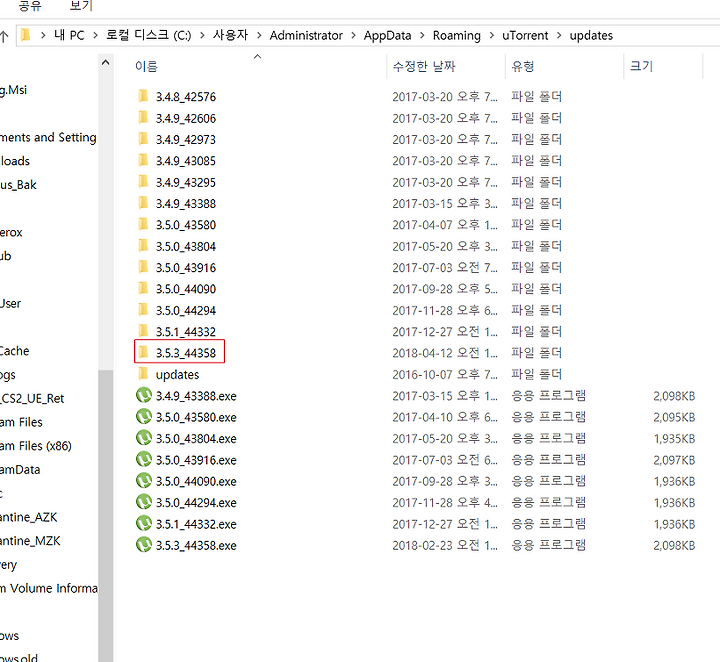720x662 pixels.
Task: Sort by 크기 column header
Action: [x=641, y=67]
